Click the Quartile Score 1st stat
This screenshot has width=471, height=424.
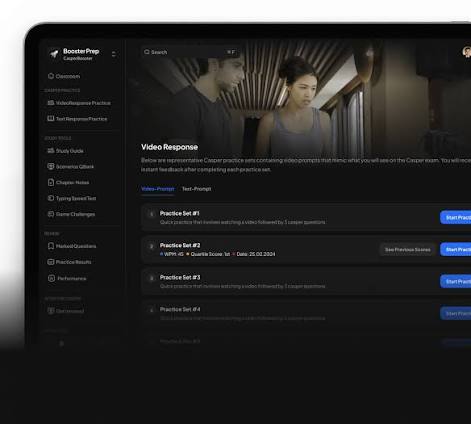click(208, 254)
